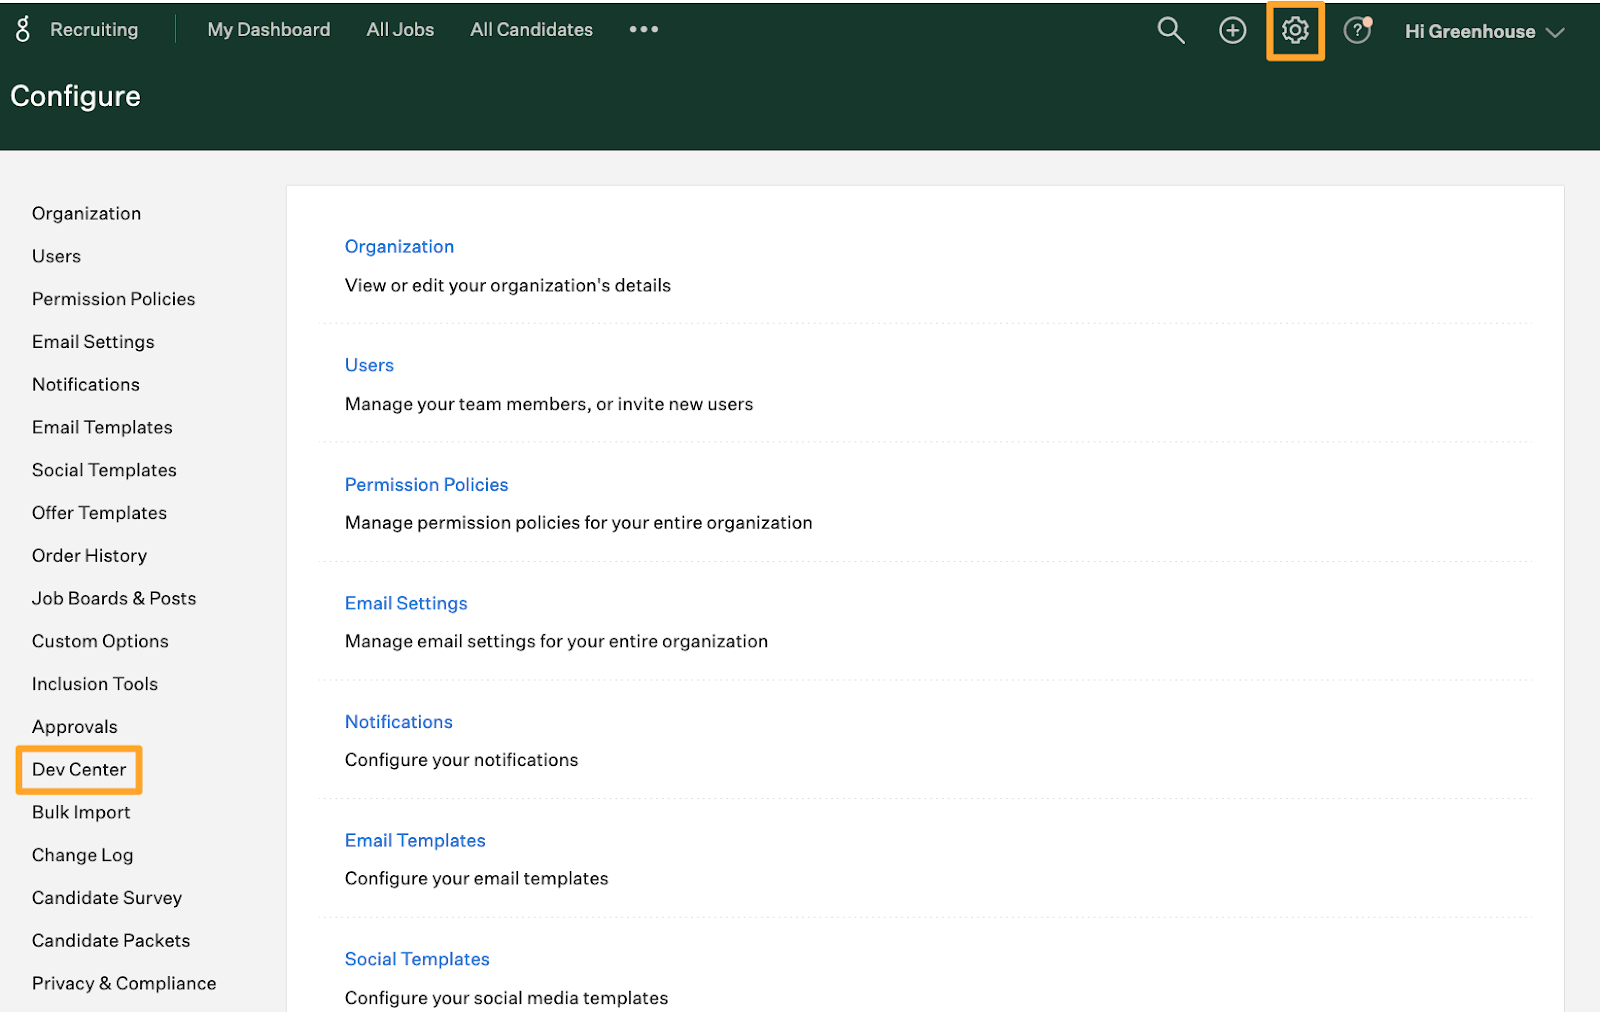This screenshot has height=1012, width=1600.
Task: Open All Jobs in top navigation
Action: coord(400,30)
